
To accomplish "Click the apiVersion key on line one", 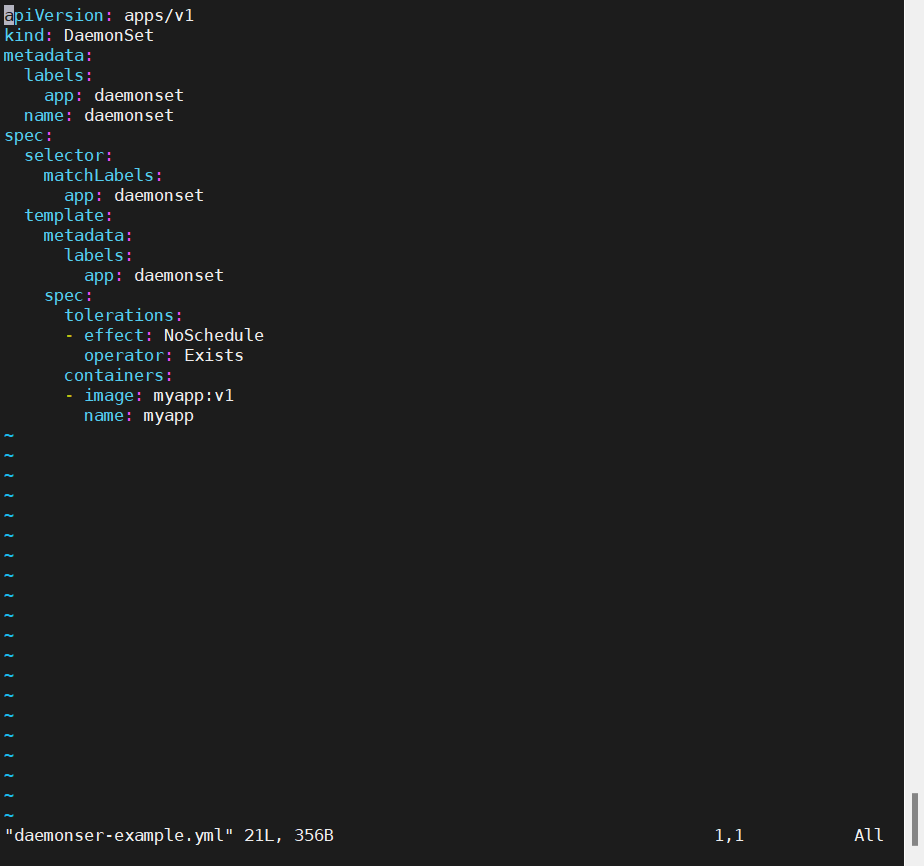I will pos(54,15).
